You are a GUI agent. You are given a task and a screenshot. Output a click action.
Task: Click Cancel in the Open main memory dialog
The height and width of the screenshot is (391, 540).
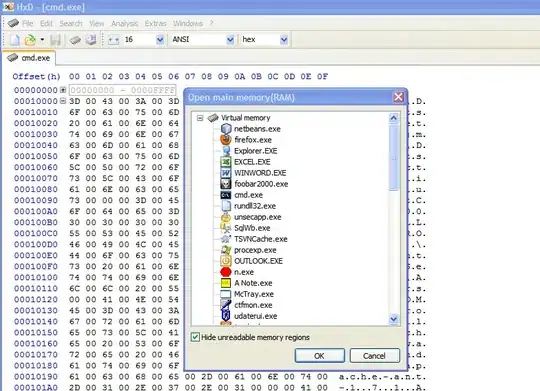tap(375, 356)
